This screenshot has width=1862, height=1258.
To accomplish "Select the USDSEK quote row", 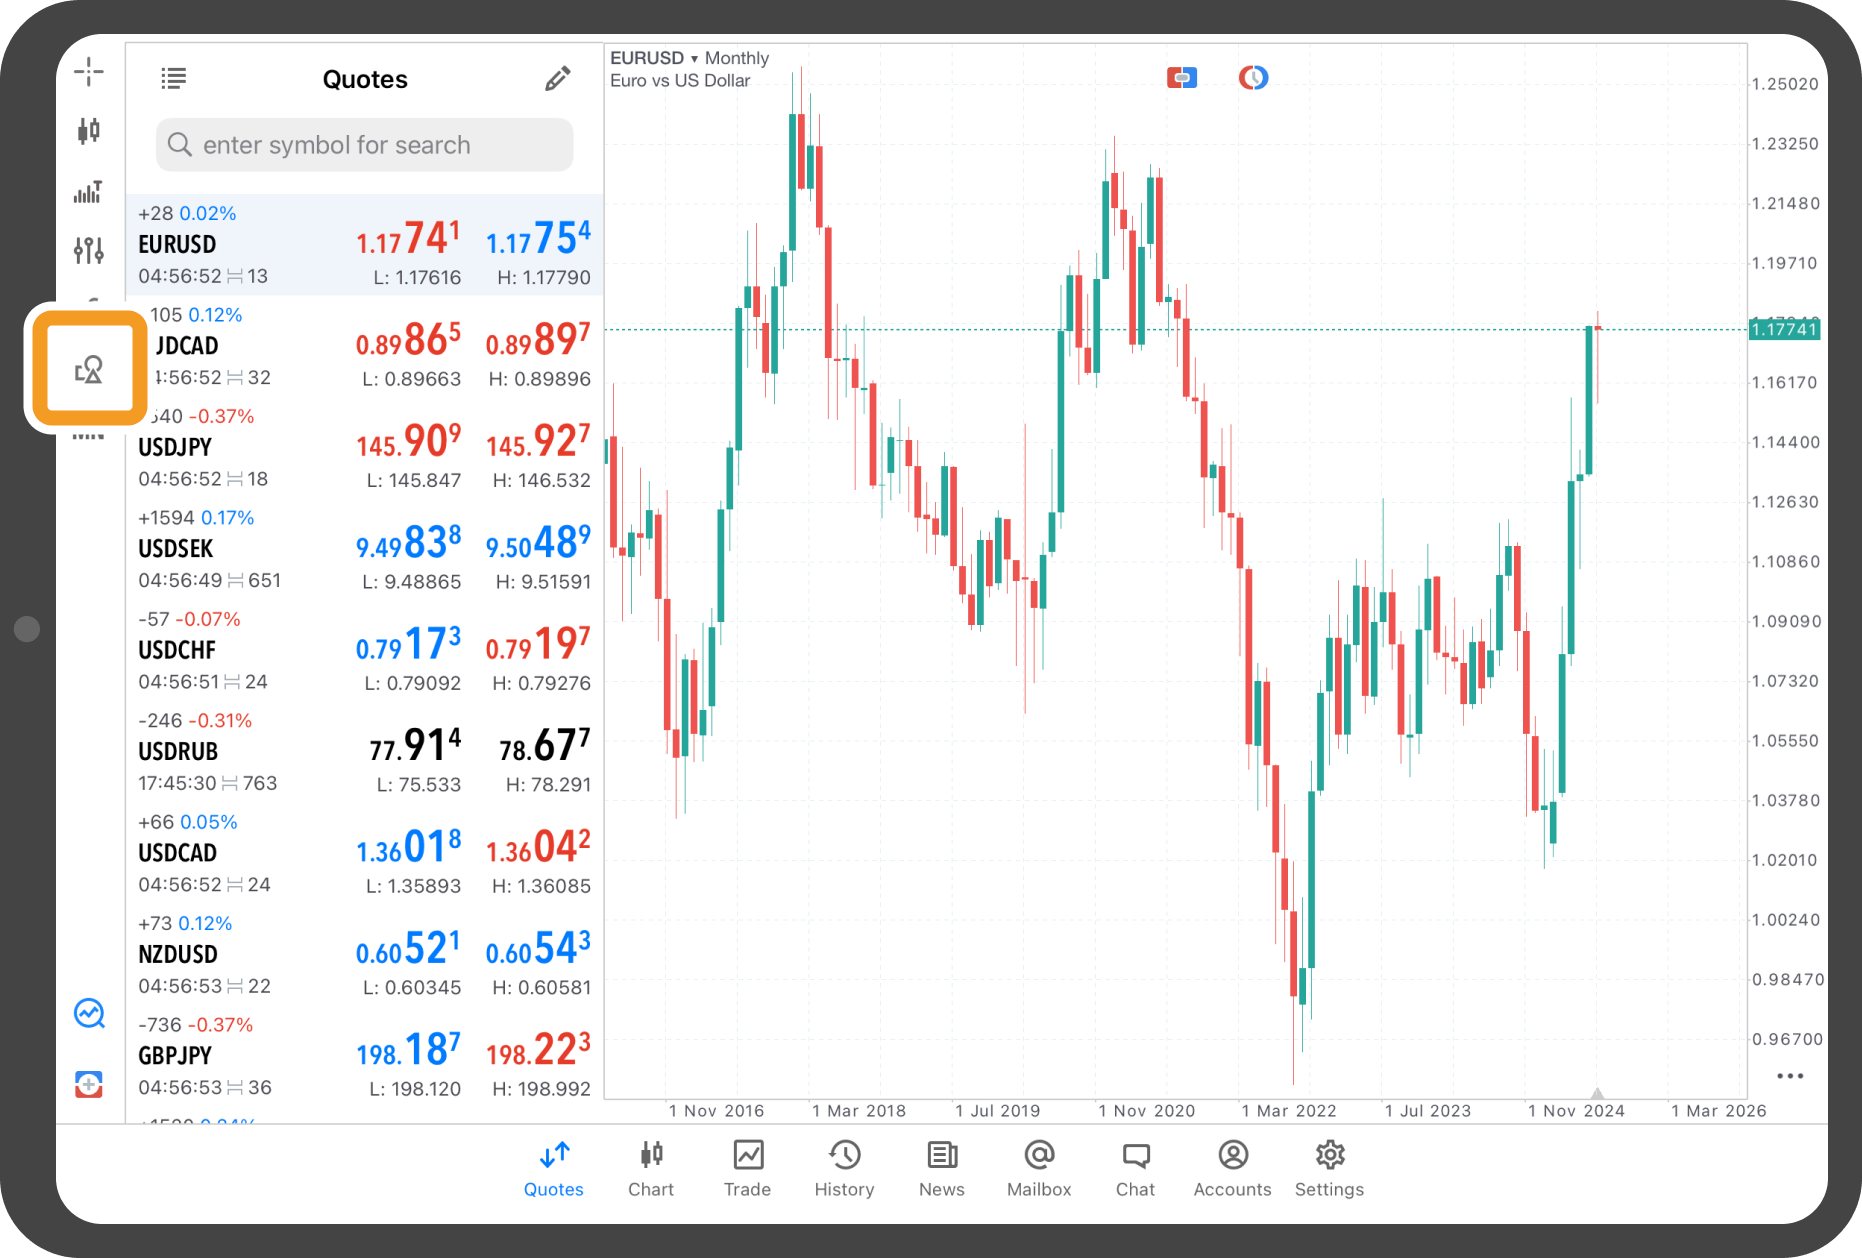I will pos(365,549).
